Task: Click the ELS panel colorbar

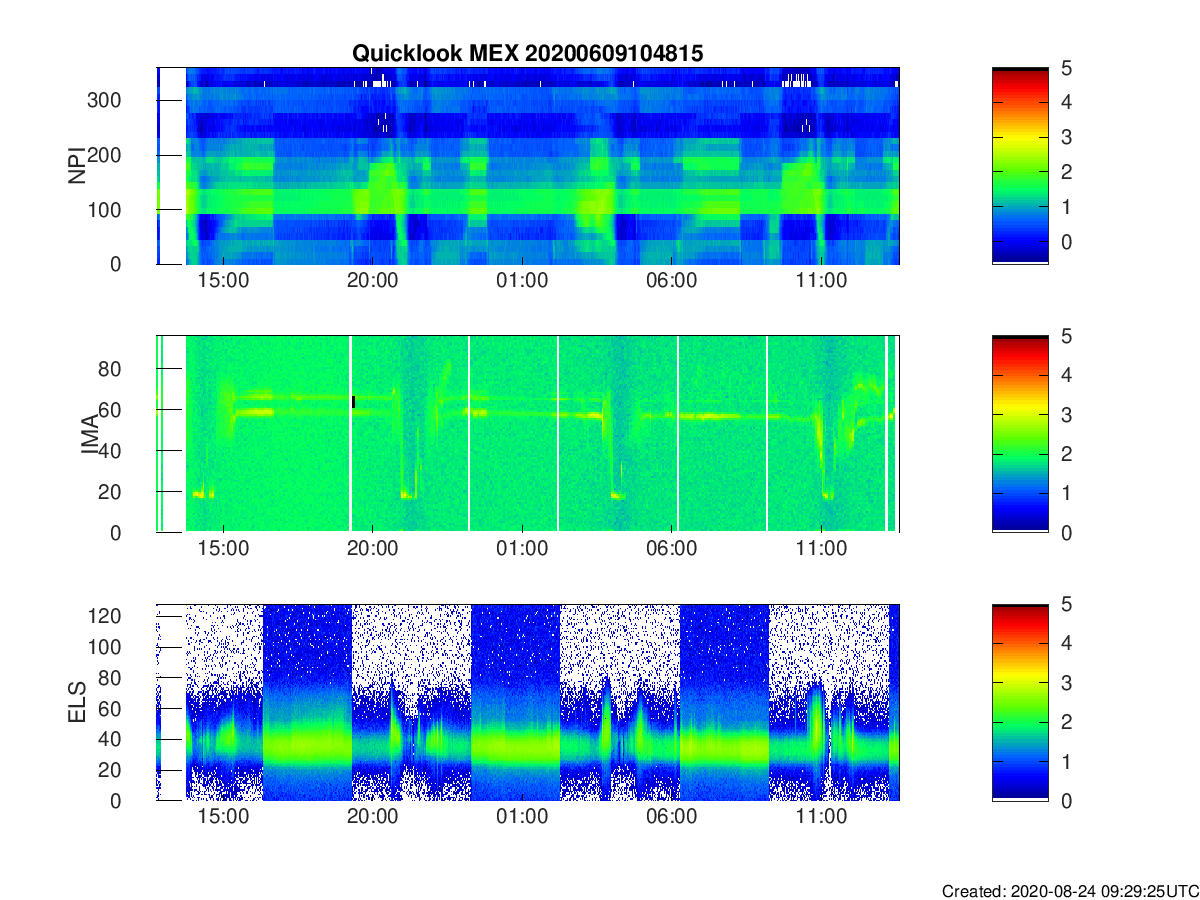Action: (x=1020, y=702)
